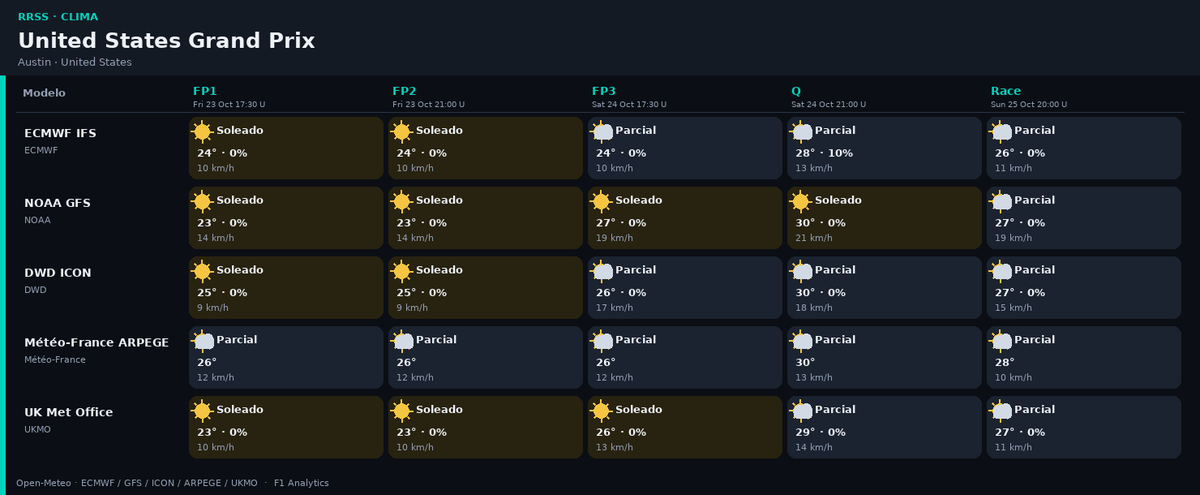Select the Q session column header

(x=796, y=91)
